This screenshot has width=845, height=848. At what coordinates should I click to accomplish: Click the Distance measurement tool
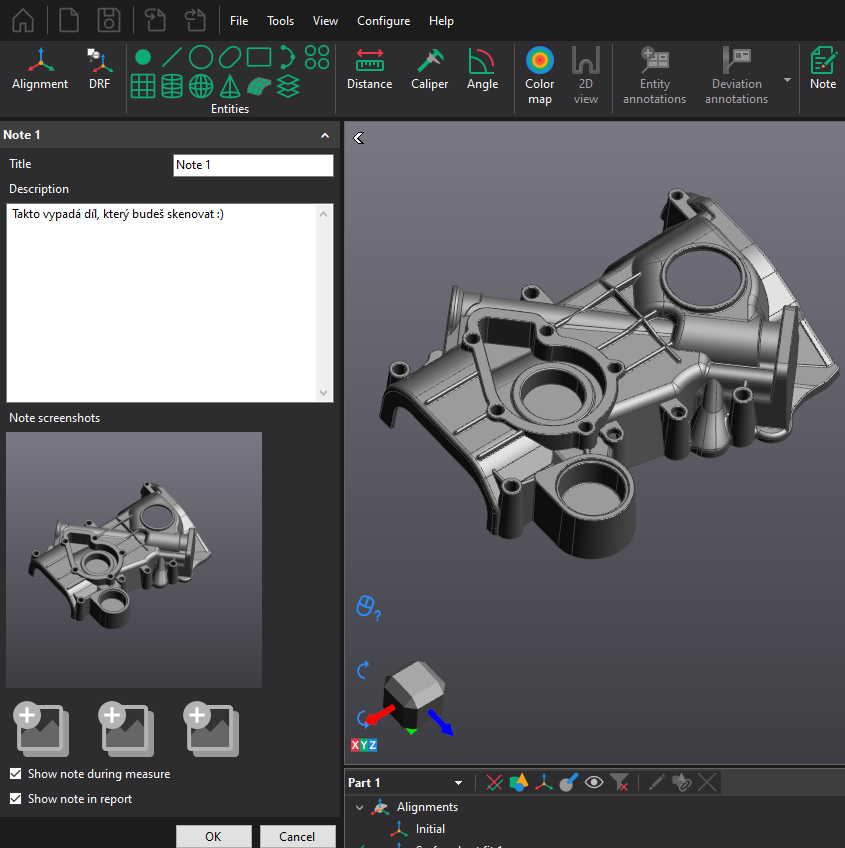369,70
